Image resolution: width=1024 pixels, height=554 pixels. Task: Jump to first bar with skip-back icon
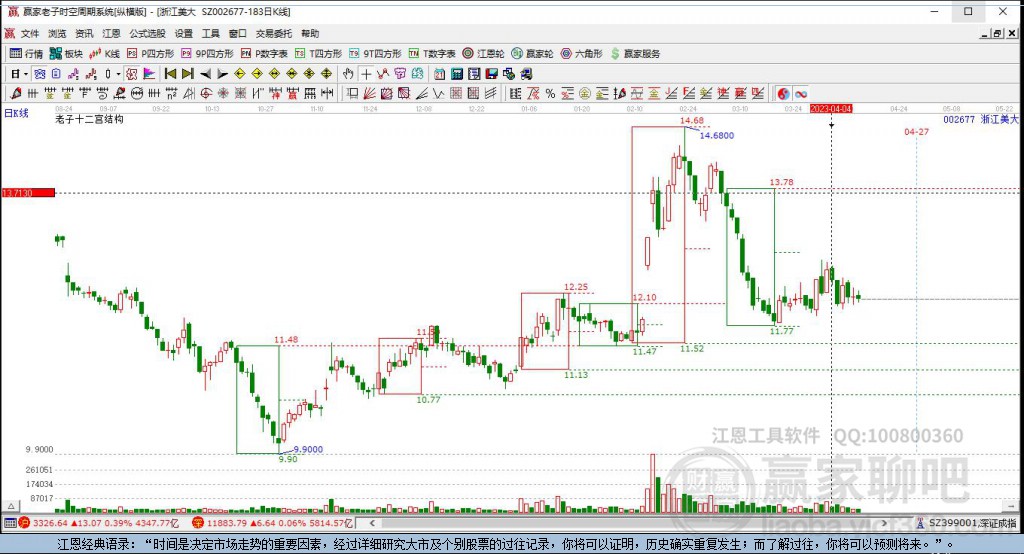coord(170,74)
